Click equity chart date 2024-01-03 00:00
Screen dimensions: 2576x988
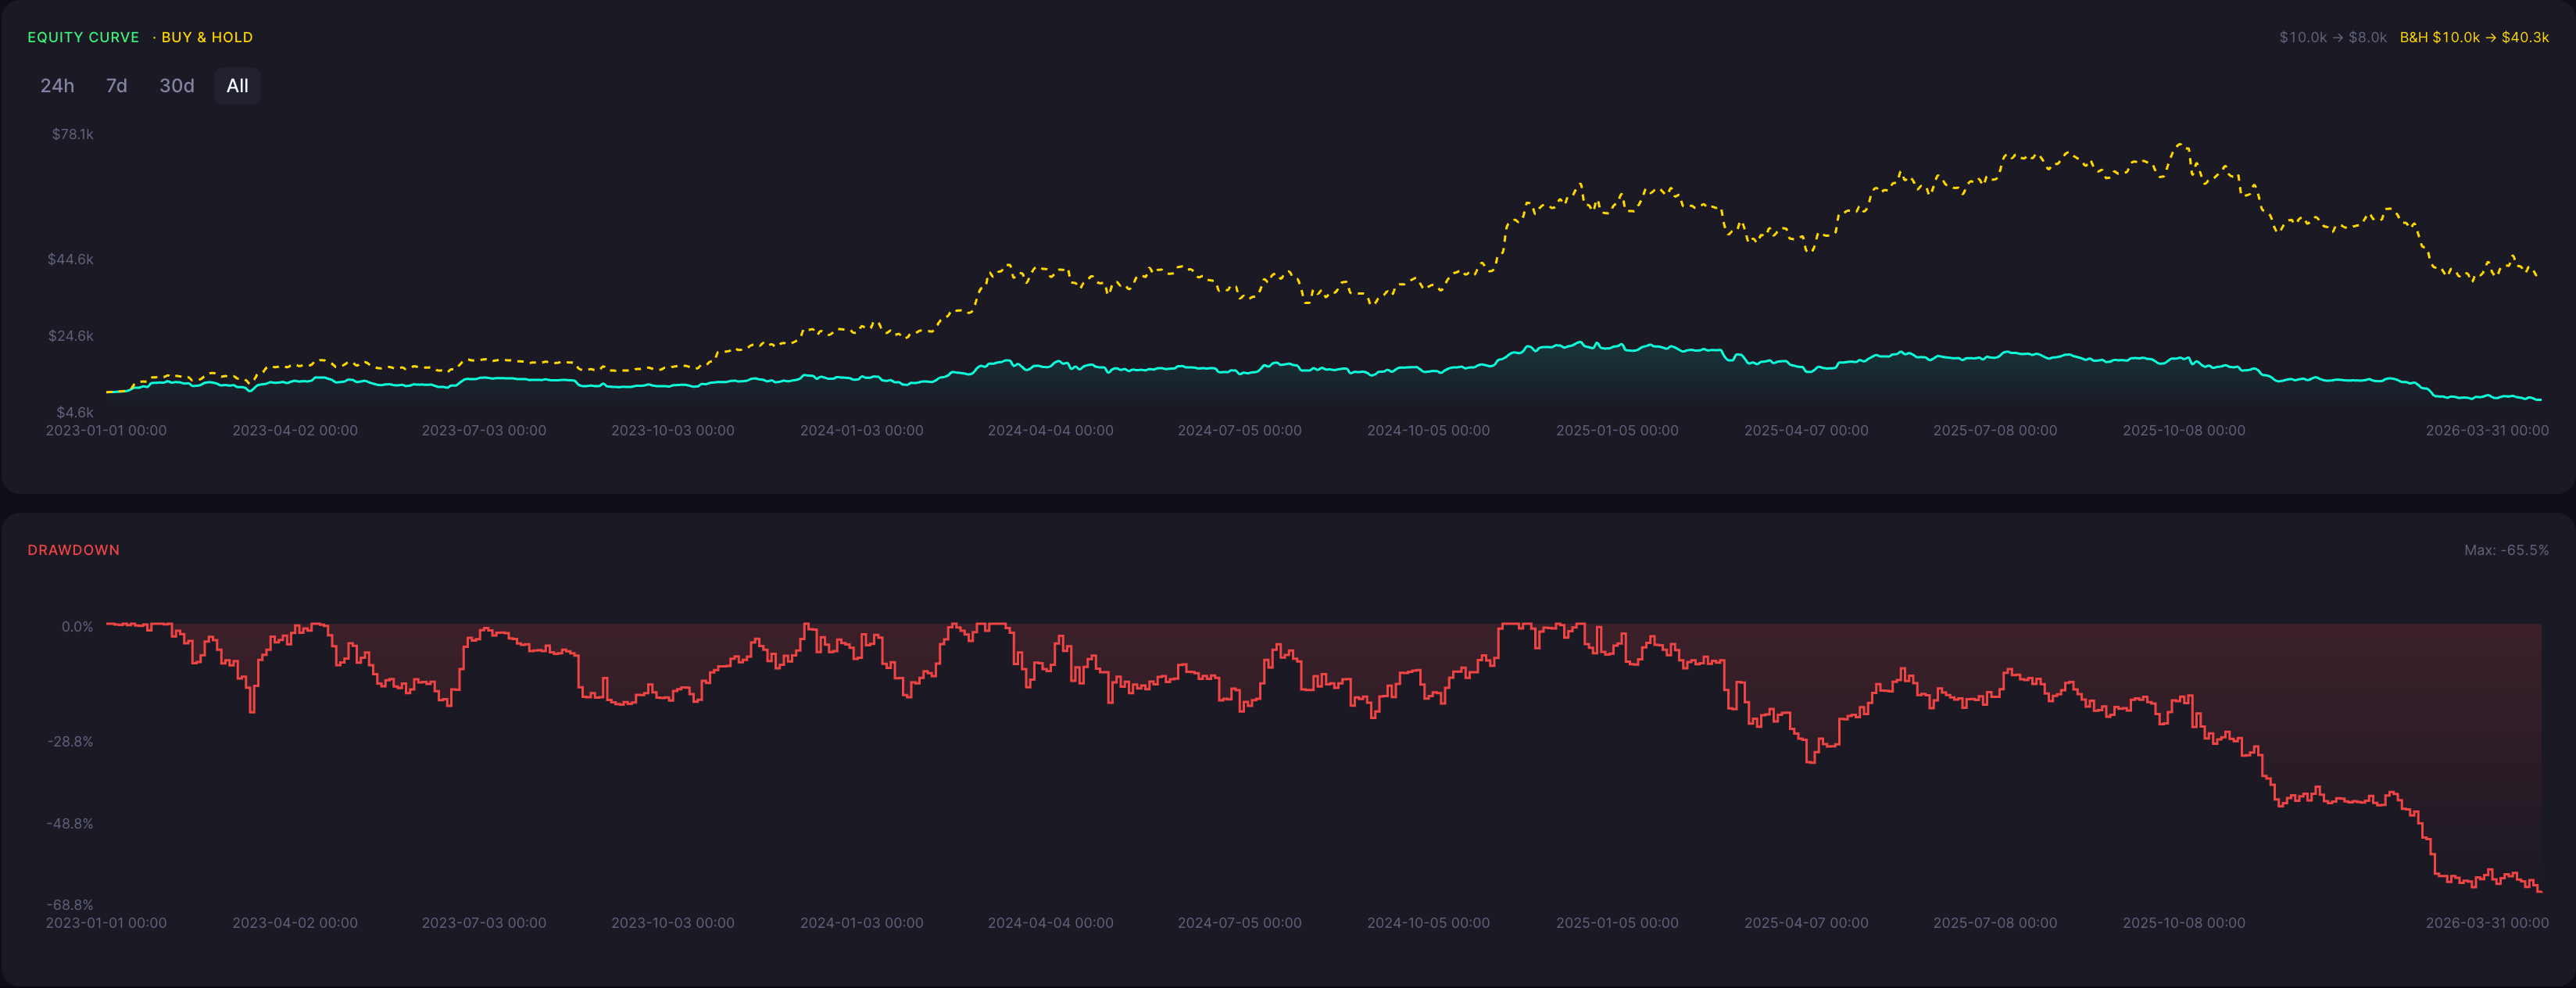(x=862, y=431)
